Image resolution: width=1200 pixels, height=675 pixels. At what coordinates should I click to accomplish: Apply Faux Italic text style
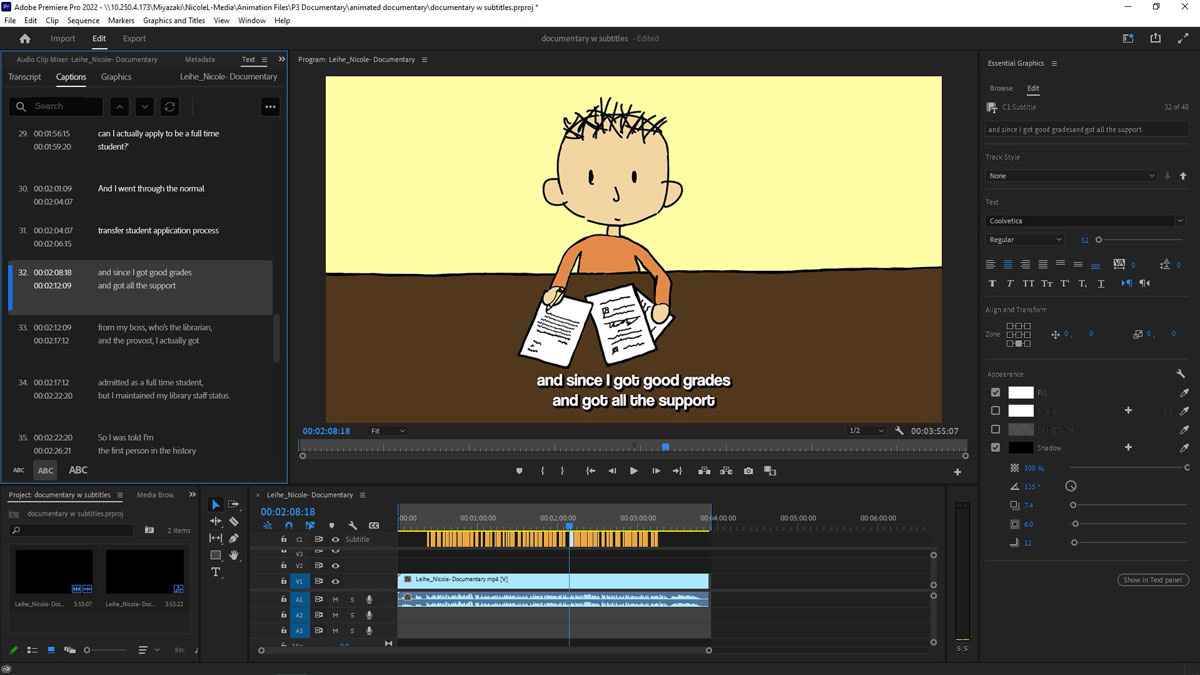[1010, 283]
